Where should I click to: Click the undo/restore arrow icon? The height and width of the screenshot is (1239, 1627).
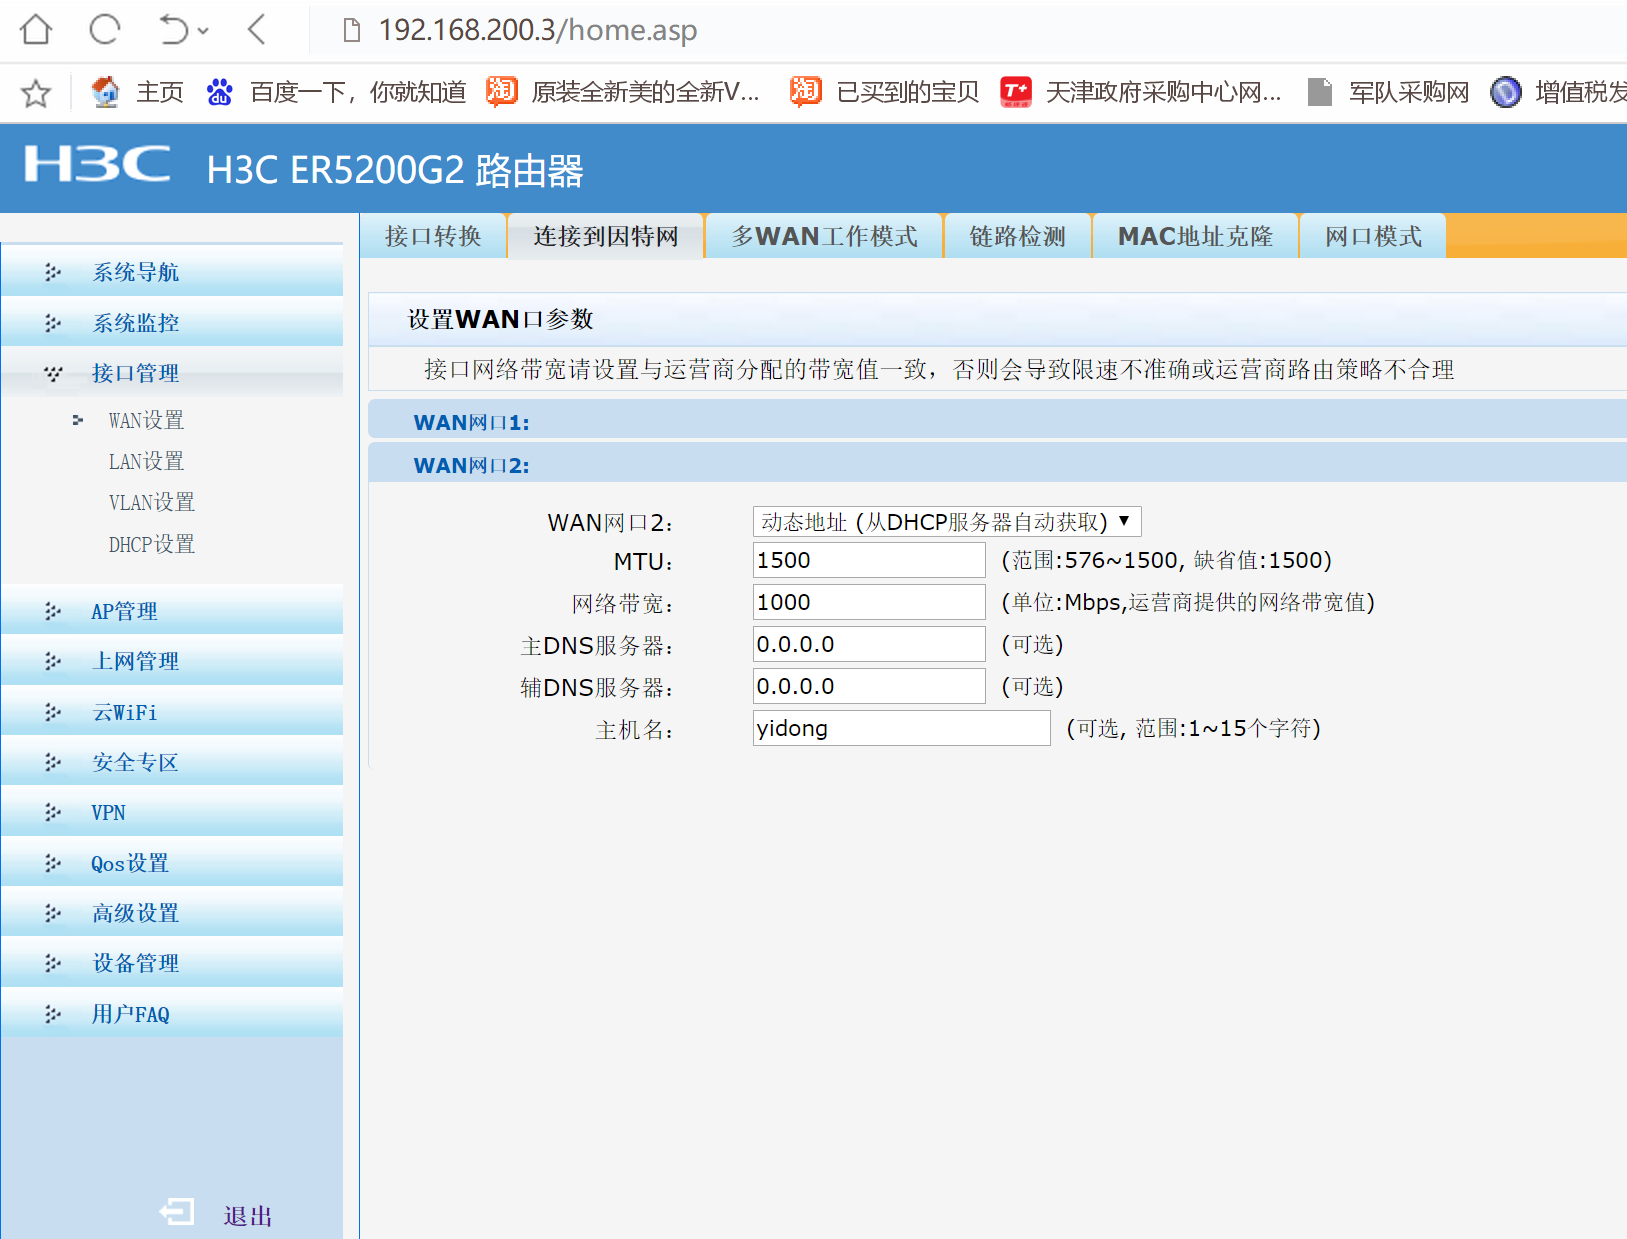[x=173, y=30]
